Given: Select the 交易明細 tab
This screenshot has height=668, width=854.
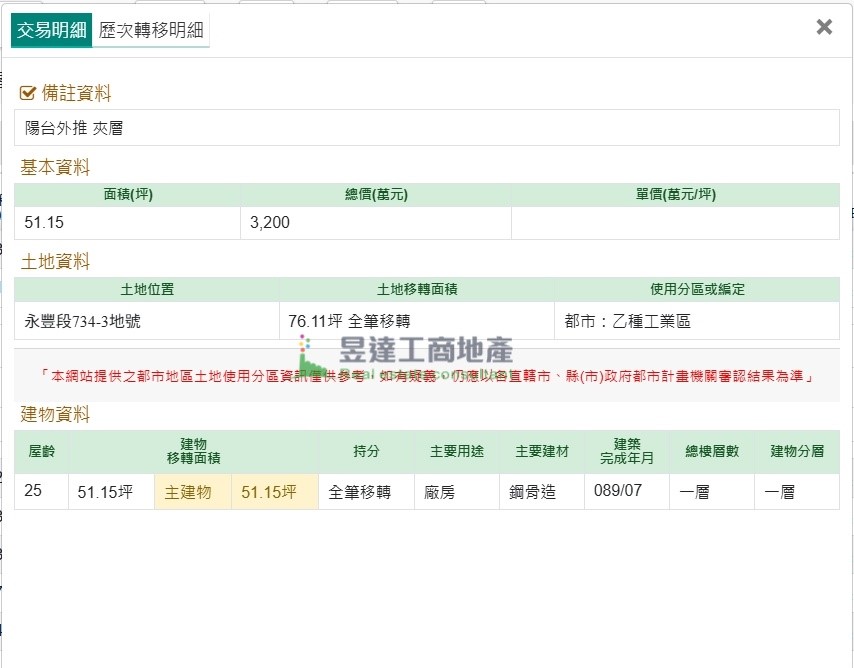Looking at the screenshot, I should click(x=52, y=30).
